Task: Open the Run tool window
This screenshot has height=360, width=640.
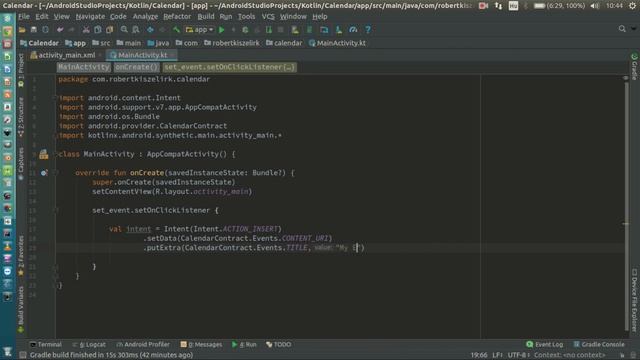Action: coord(244,344)
